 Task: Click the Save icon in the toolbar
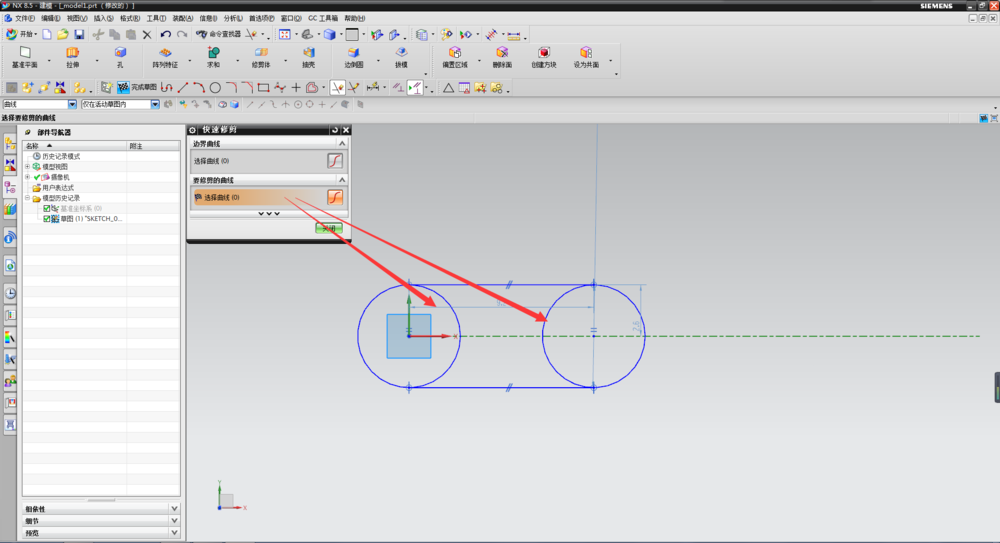click(x=79, y=34)
